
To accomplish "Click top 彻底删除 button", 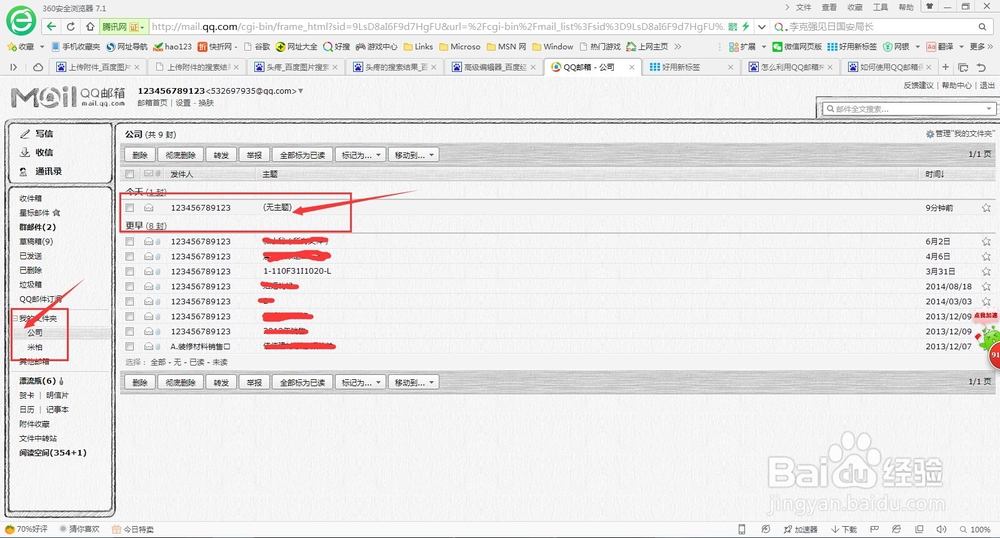I will pos(180,155).
